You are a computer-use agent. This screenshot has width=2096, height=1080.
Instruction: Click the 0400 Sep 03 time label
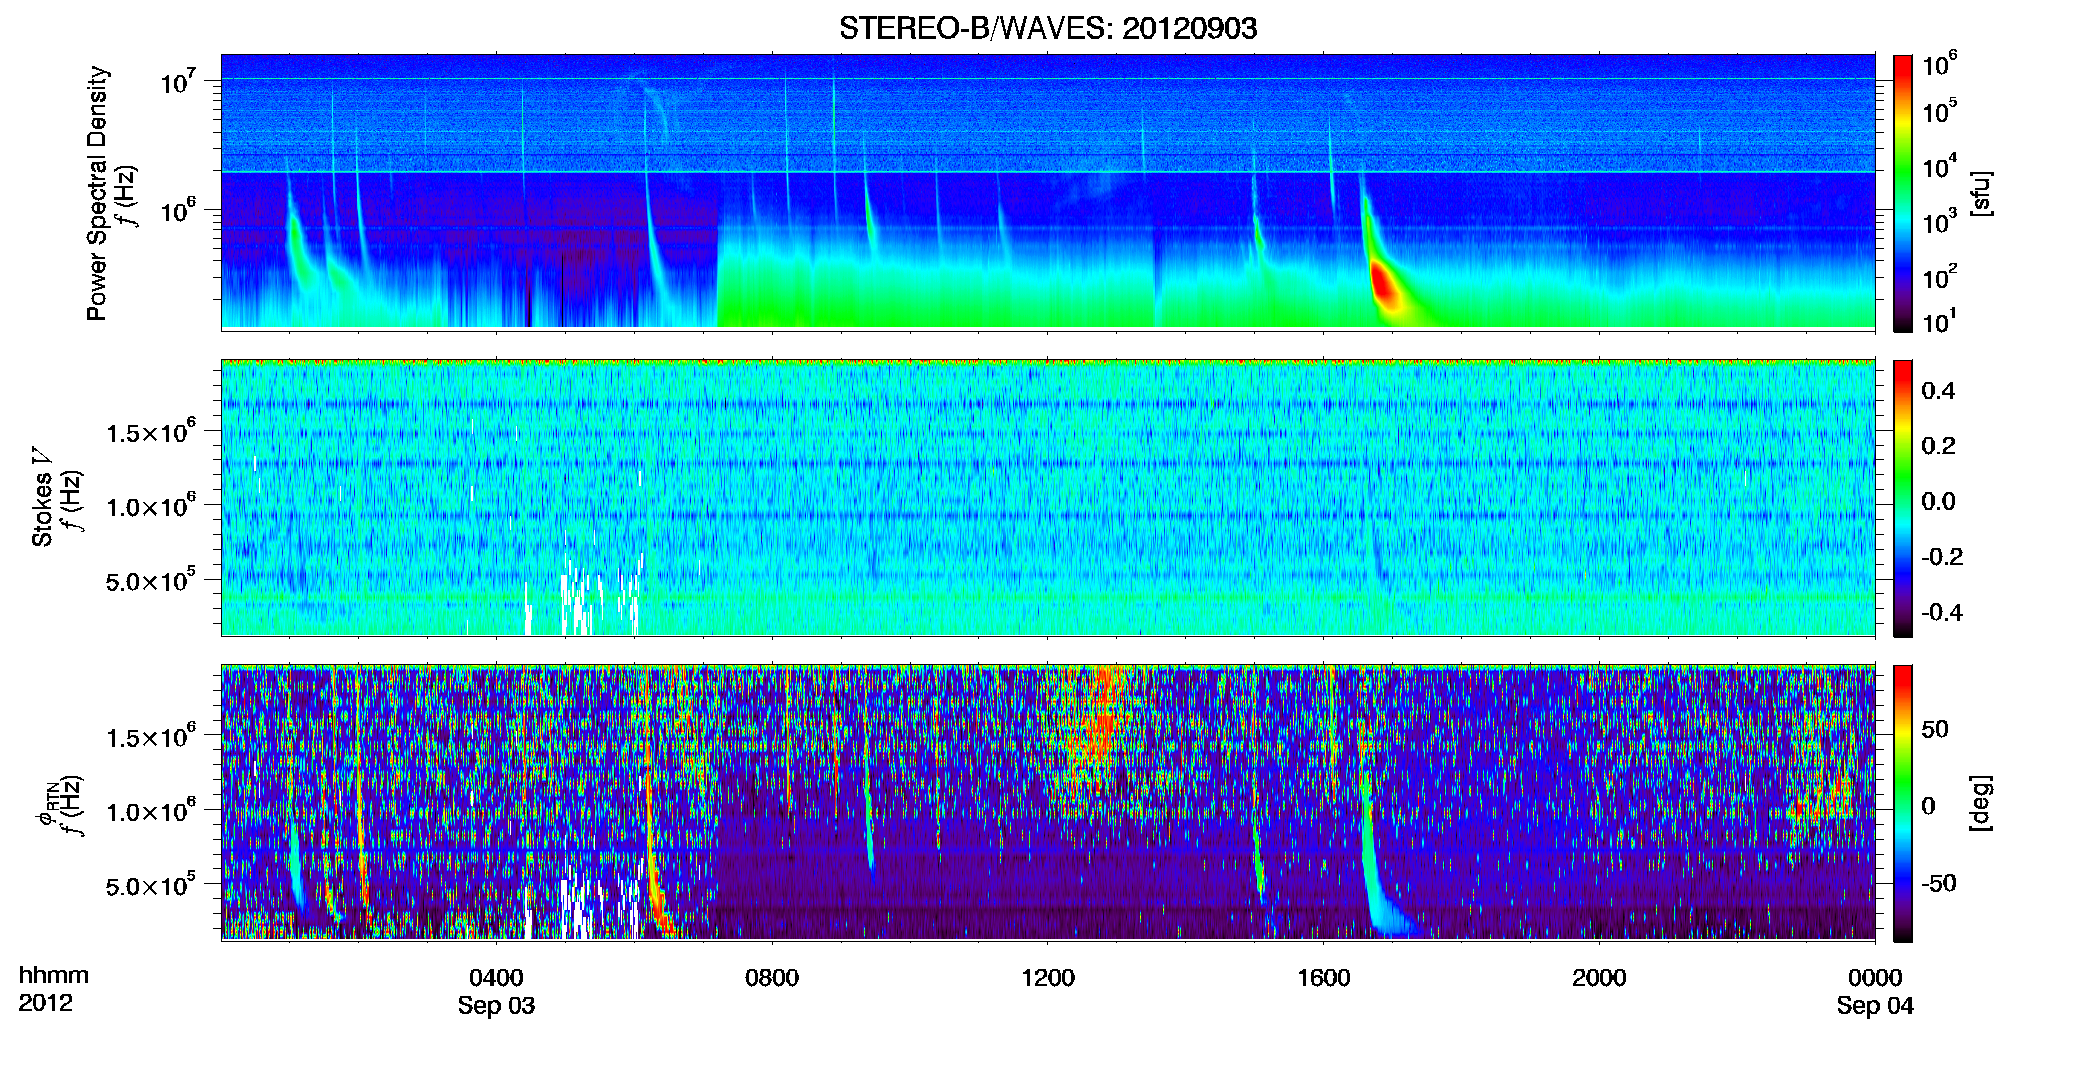pyautogui.click(x=496, y=991)
